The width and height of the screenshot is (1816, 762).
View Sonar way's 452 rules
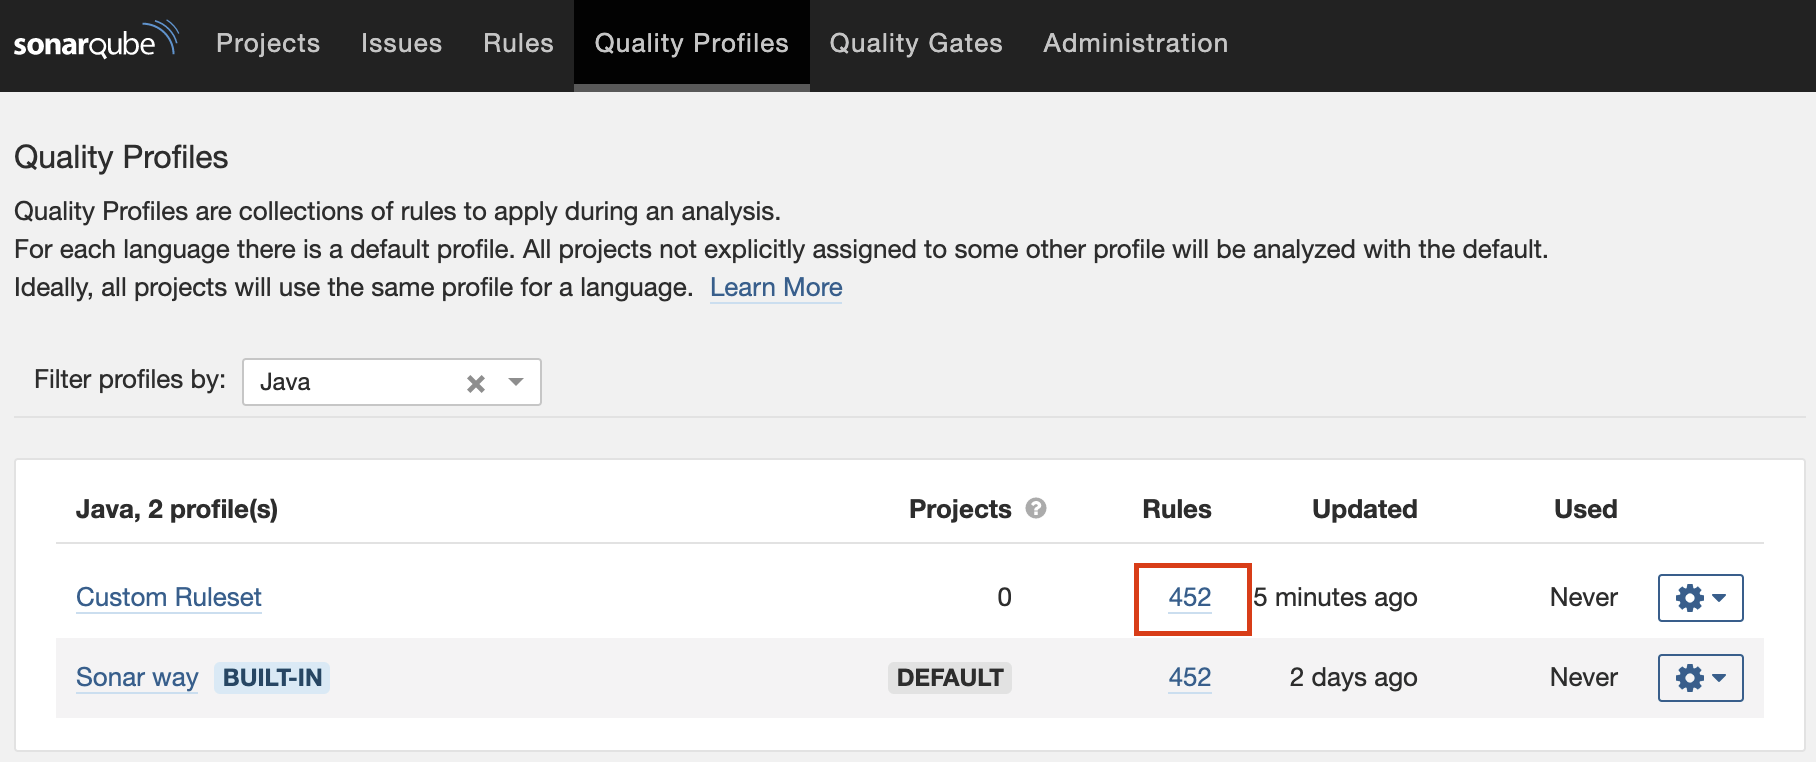pos(1190,677)
